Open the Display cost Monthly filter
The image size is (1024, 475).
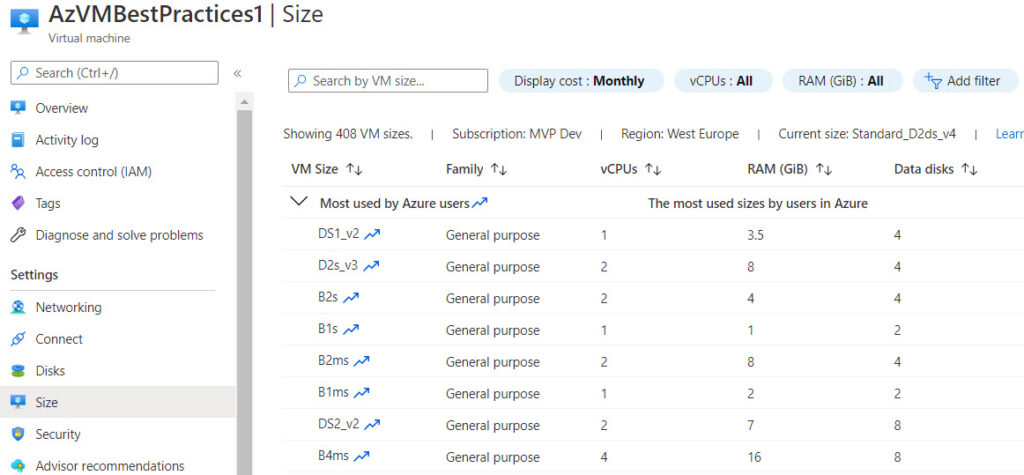581,81
